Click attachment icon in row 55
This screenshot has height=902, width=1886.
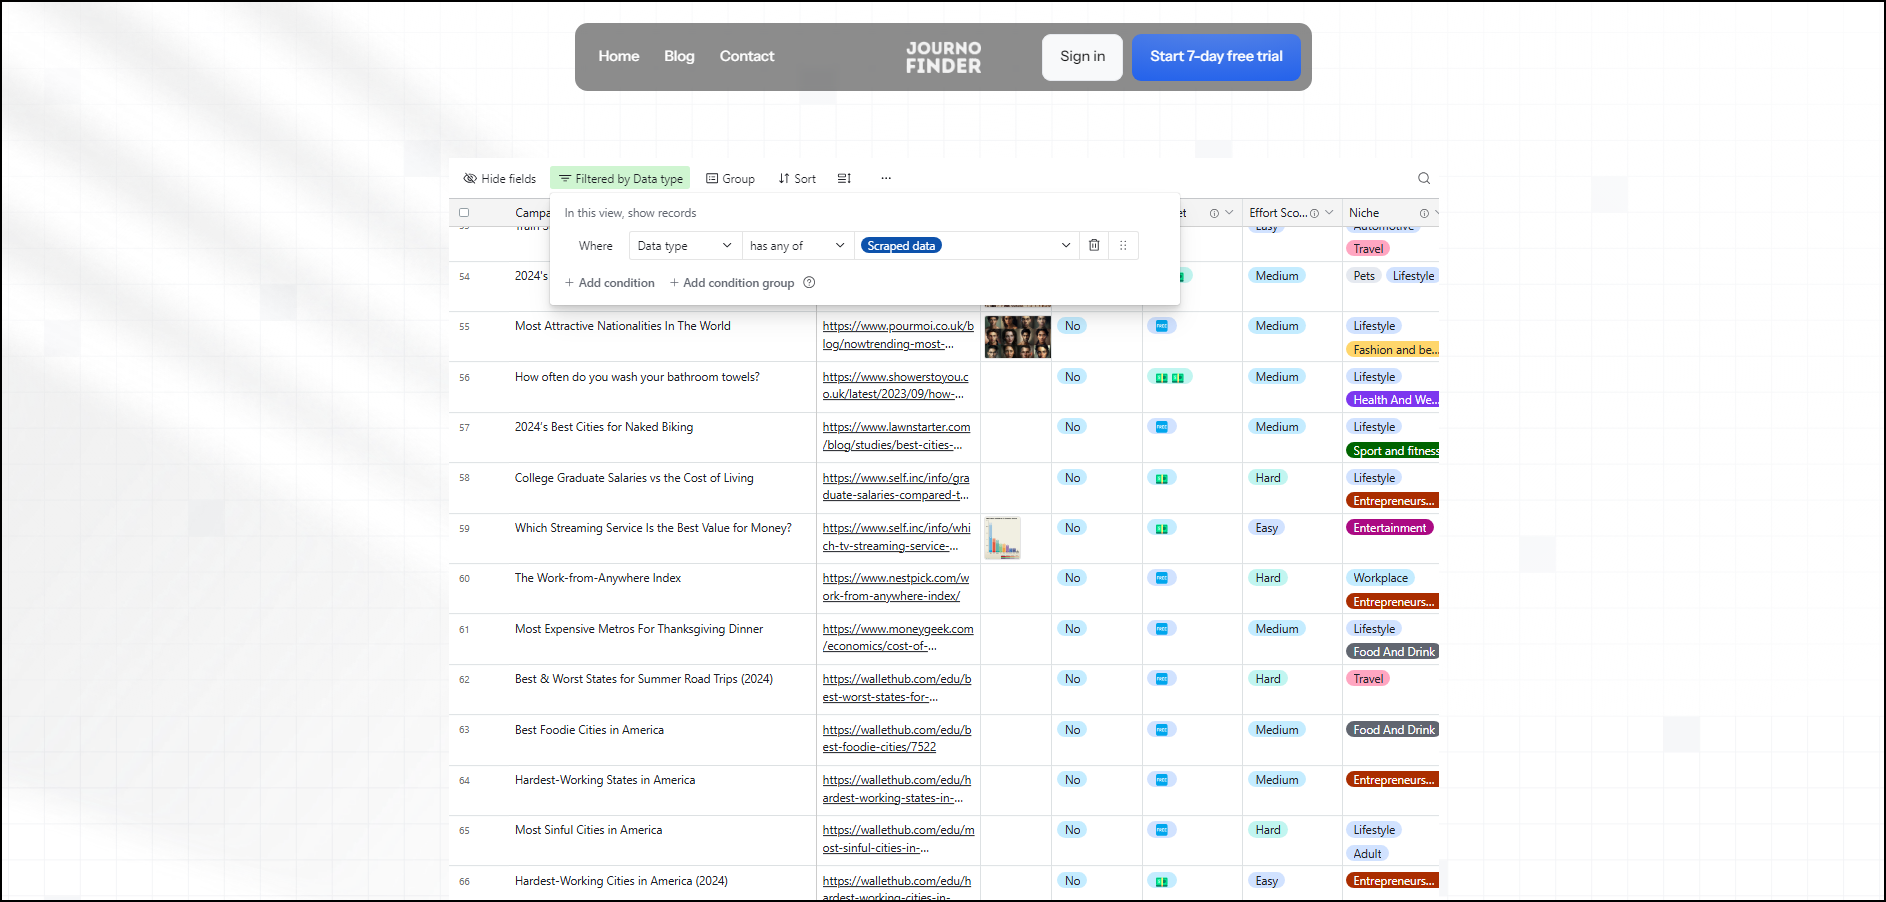tap(1162, 326)
